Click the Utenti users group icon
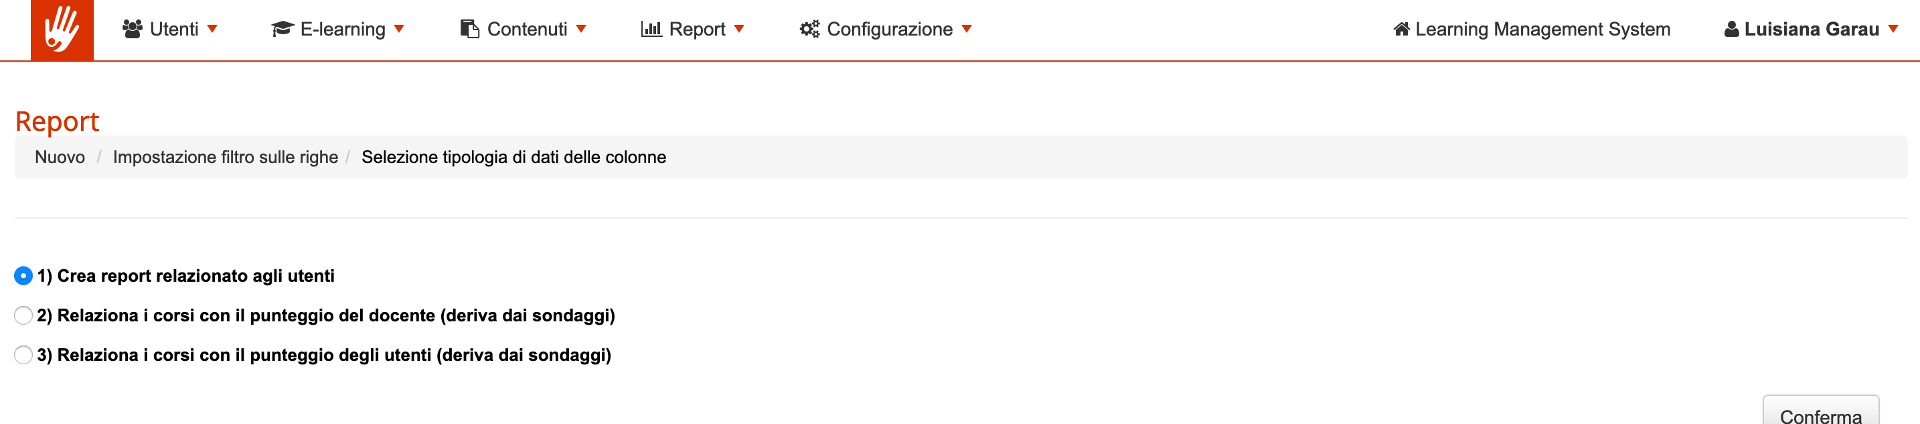Viewport: 1920px width, 424px height. 132,29
